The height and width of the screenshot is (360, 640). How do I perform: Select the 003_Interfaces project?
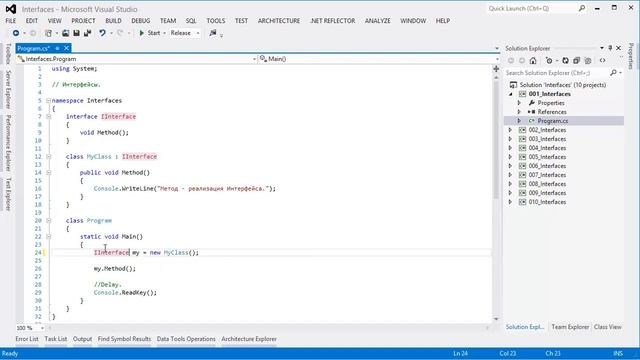[x=547, y=139]
